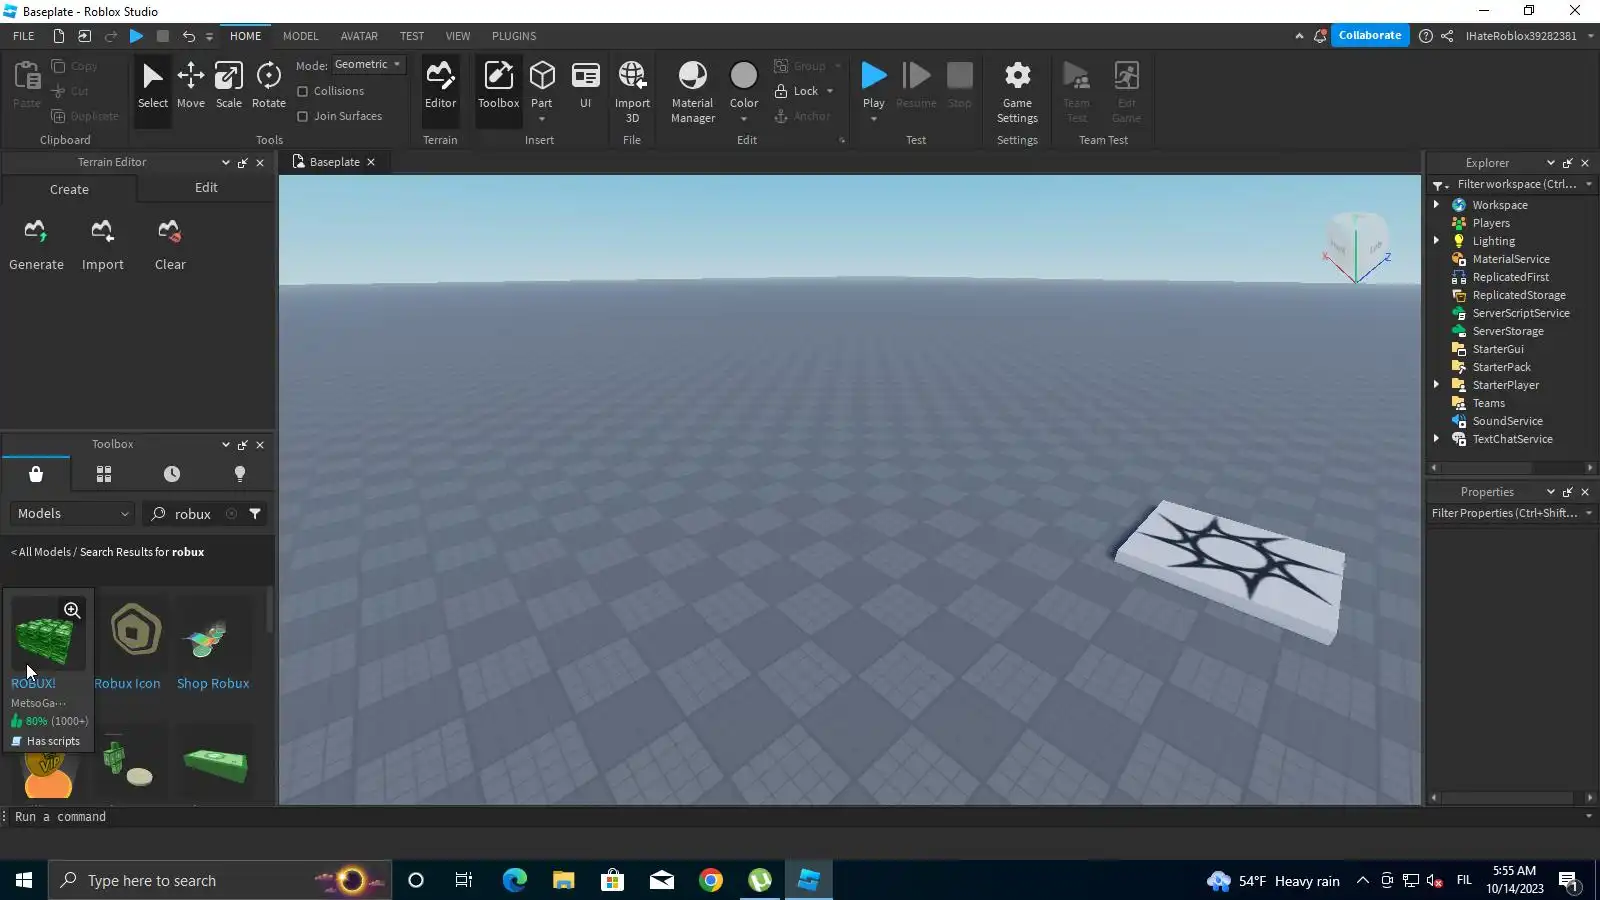1600x900 pixels.
Task: Open the Help question mark icon
Action: click(1426, 36)
